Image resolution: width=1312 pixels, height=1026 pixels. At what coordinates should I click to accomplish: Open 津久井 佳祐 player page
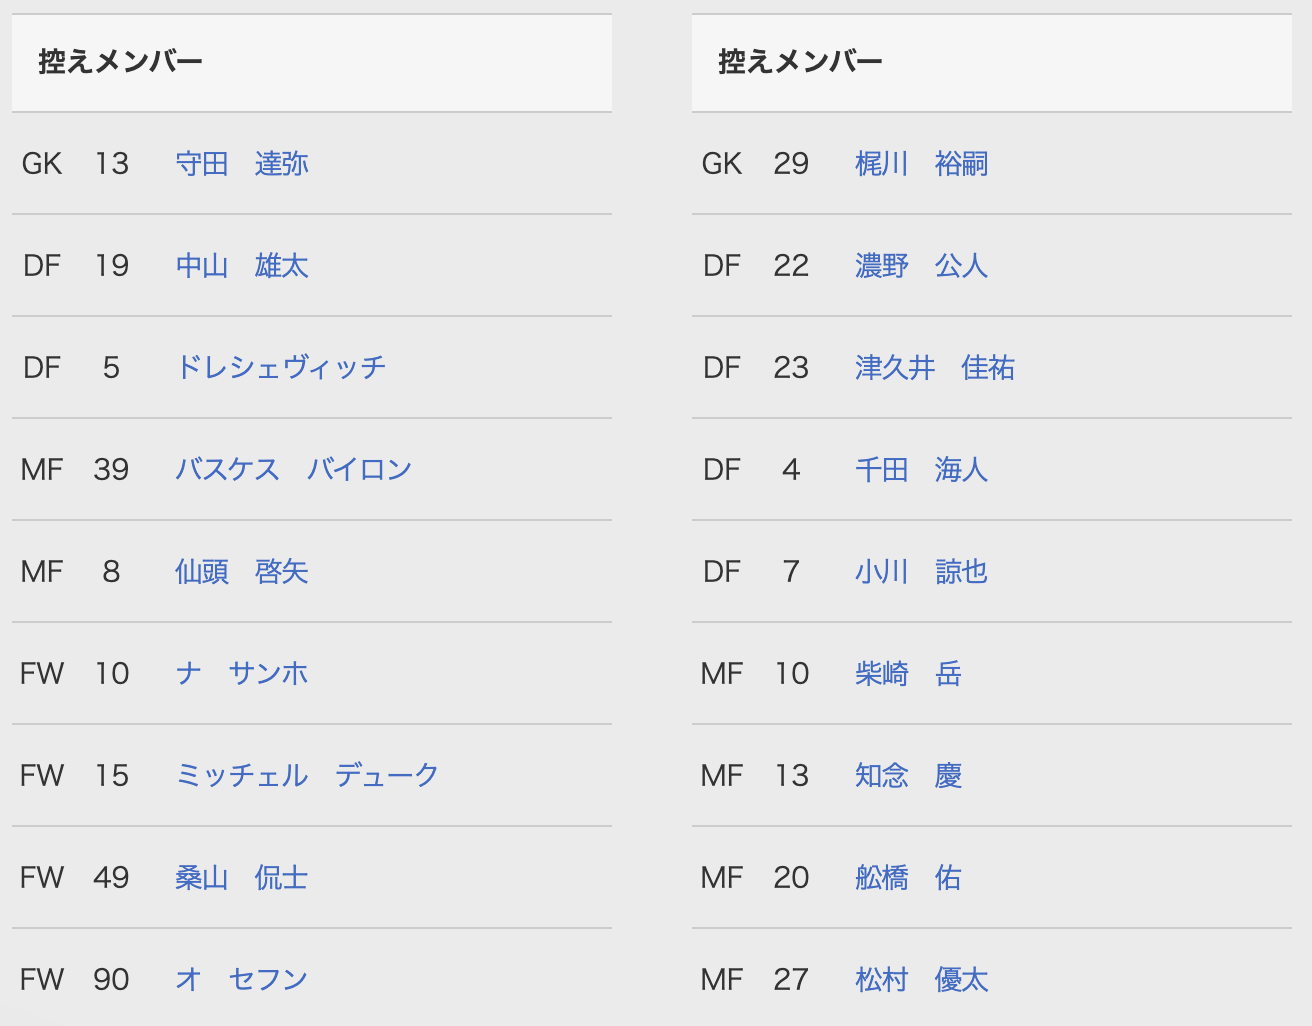934,368
